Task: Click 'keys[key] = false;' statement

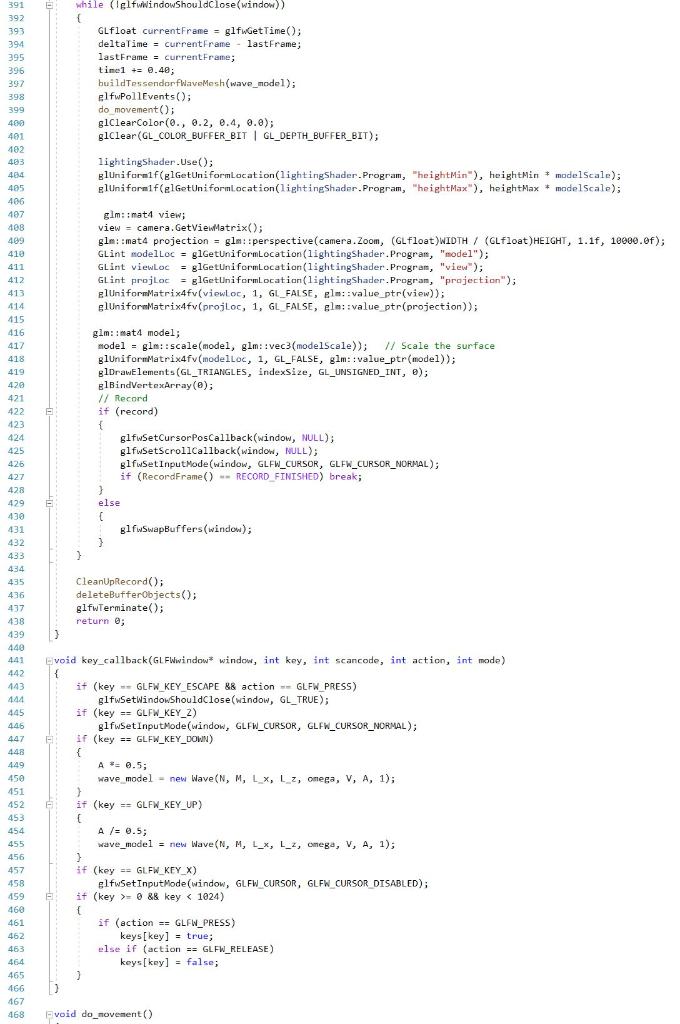Action: [169, 962]
